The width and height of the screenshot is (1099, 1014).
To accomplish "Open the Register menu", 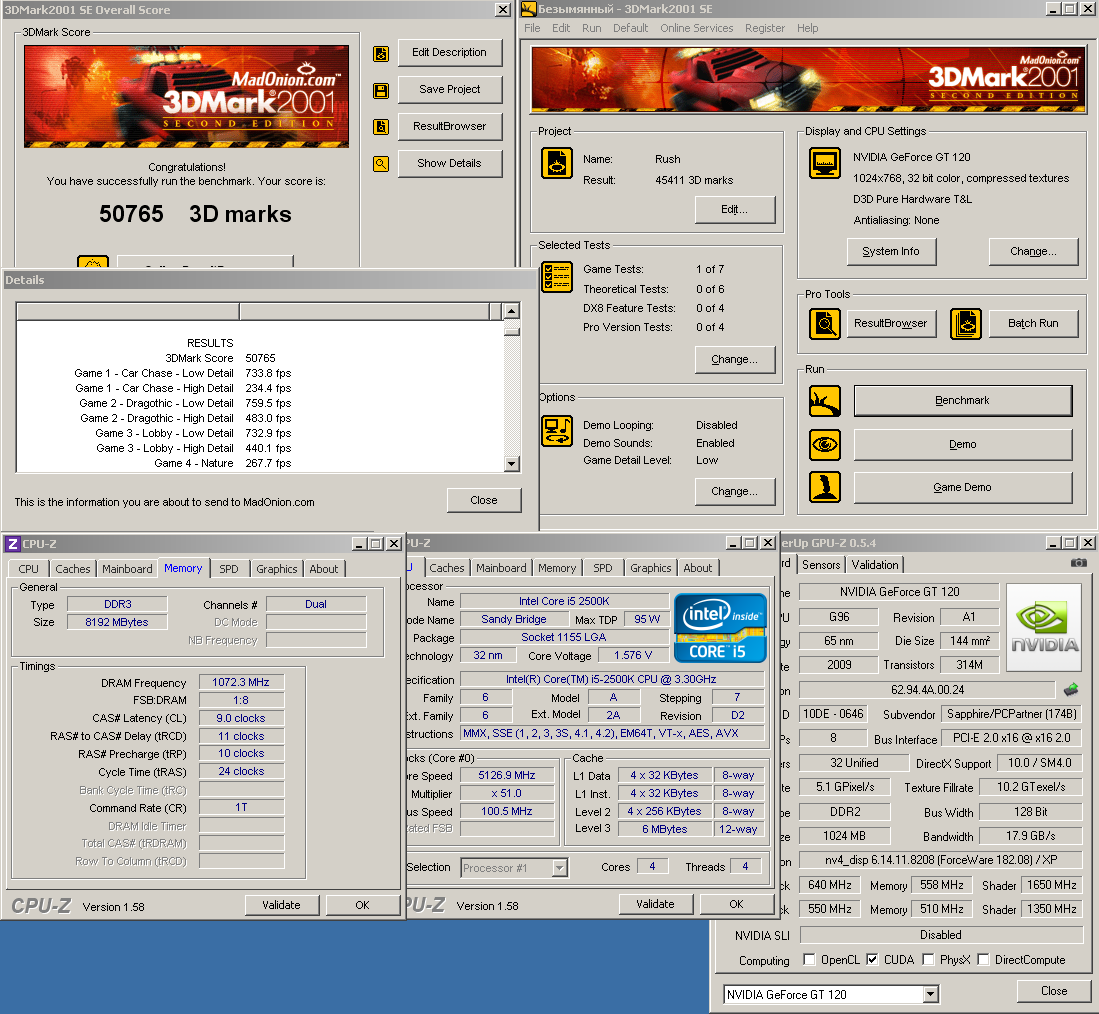I will [x=765, y=28].
